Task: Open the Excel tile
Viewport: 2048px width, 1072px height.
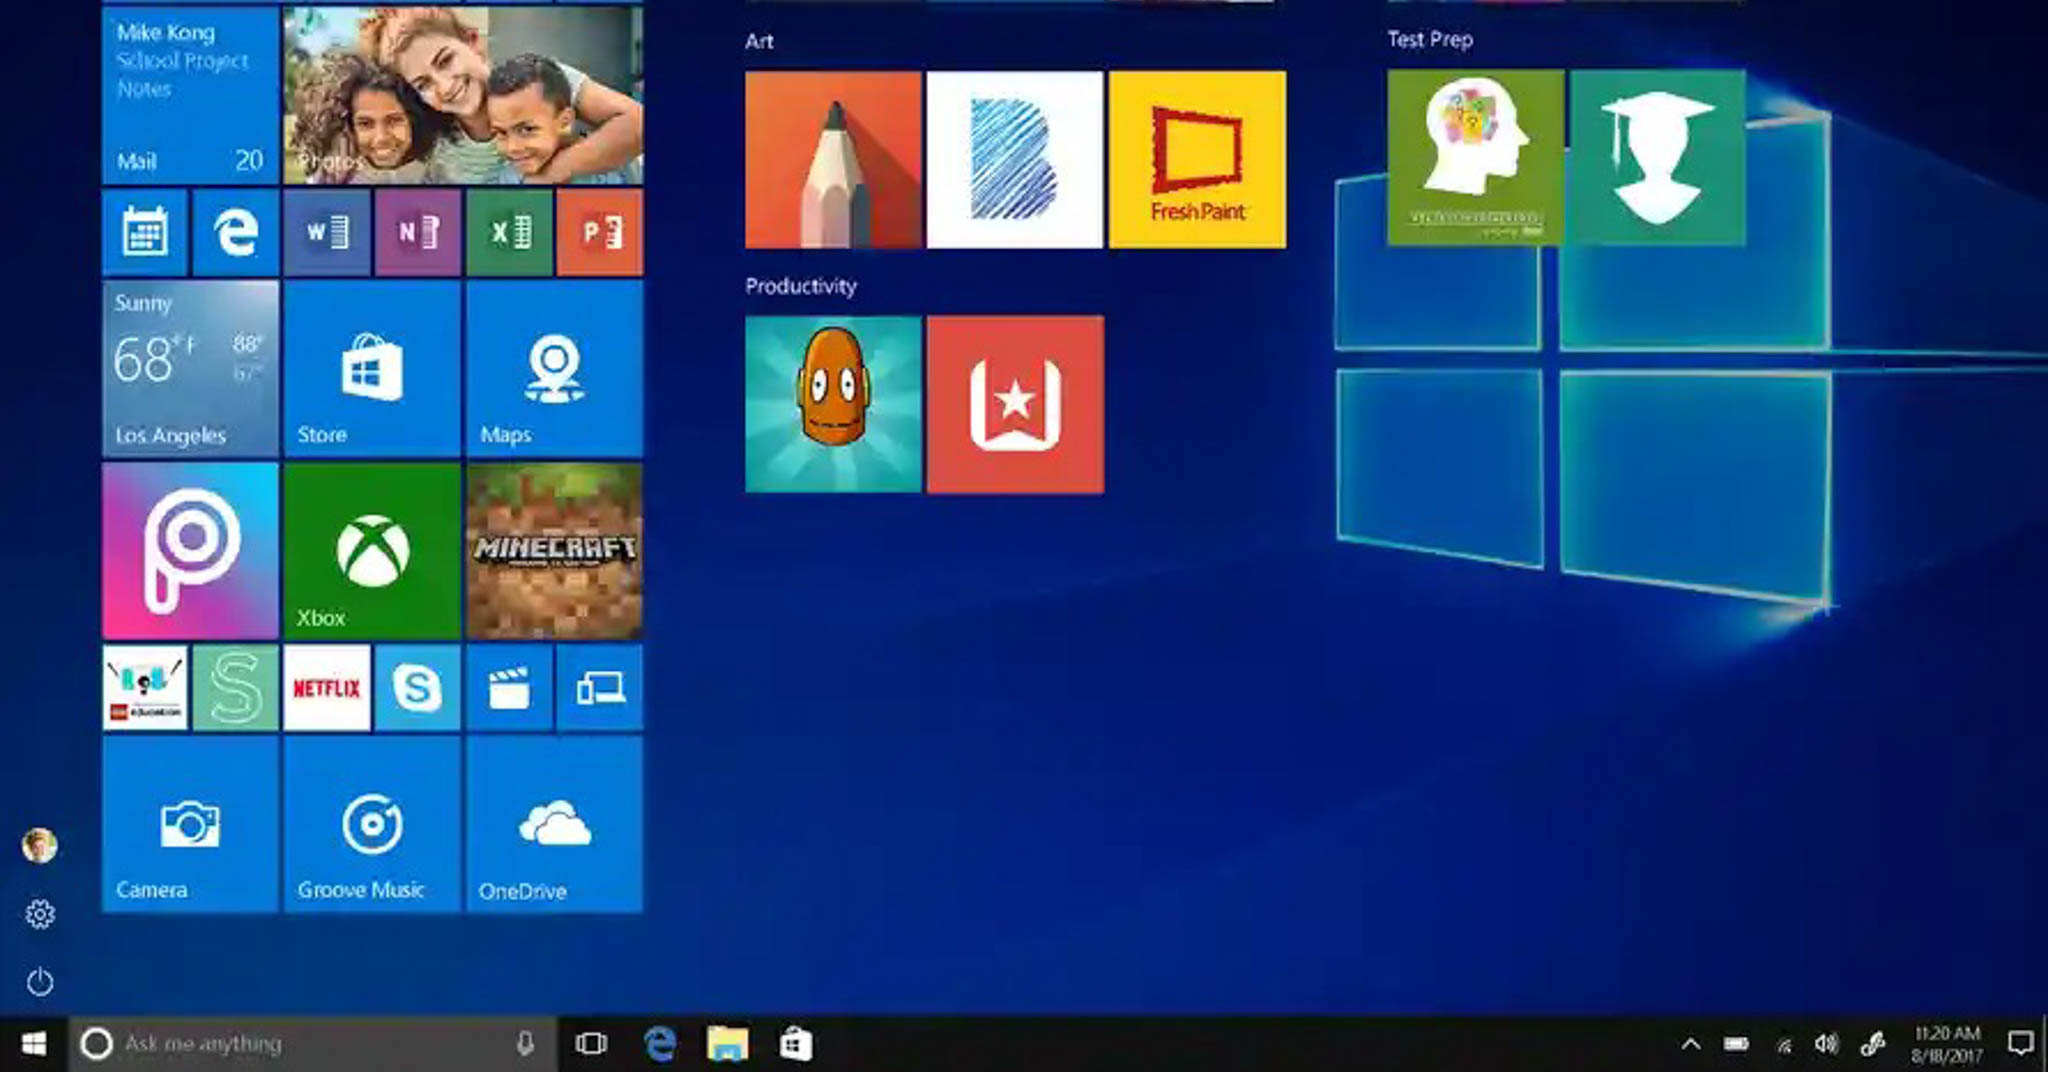Action: coord(509,232)
